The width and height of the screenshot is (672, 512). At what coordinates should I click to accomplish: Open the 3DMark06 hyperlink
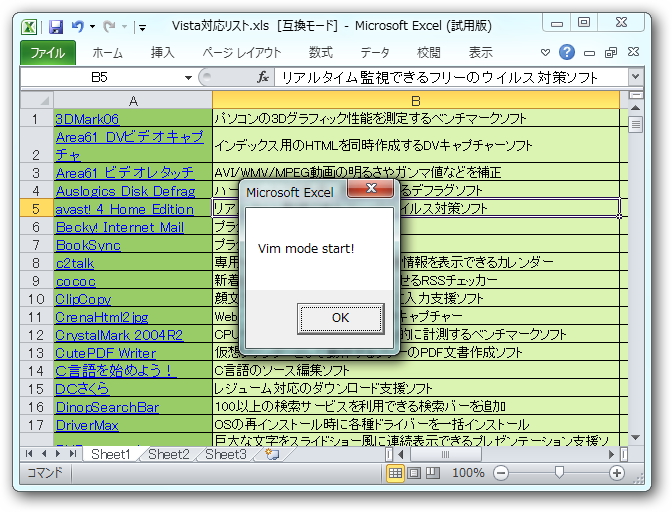click(x=87, y=119)
